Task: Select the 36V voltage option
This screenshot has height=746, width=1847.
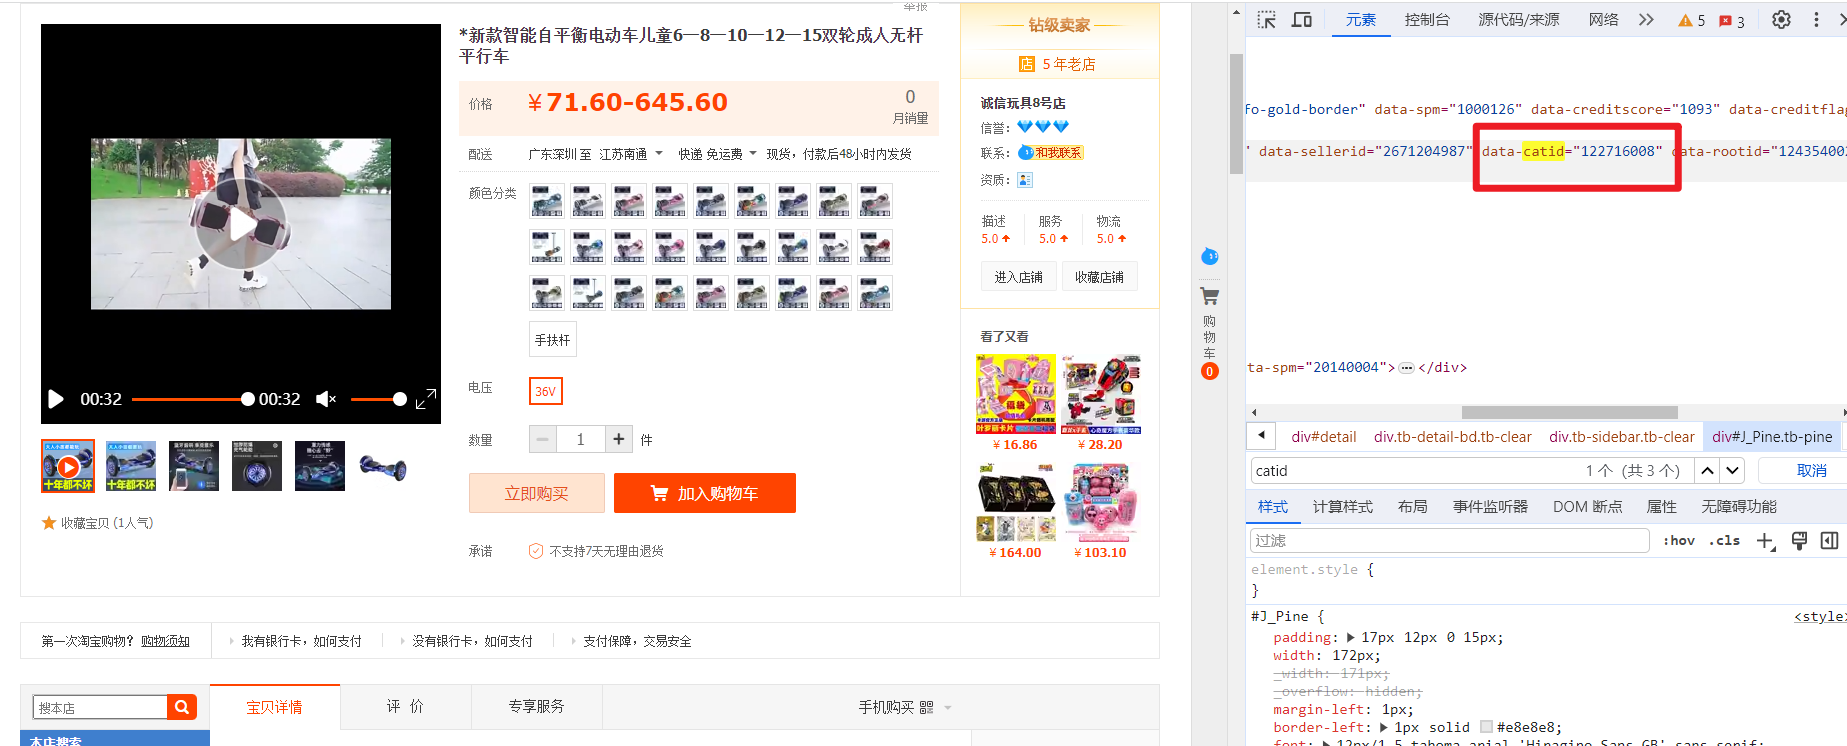Action: pos(545,391)
